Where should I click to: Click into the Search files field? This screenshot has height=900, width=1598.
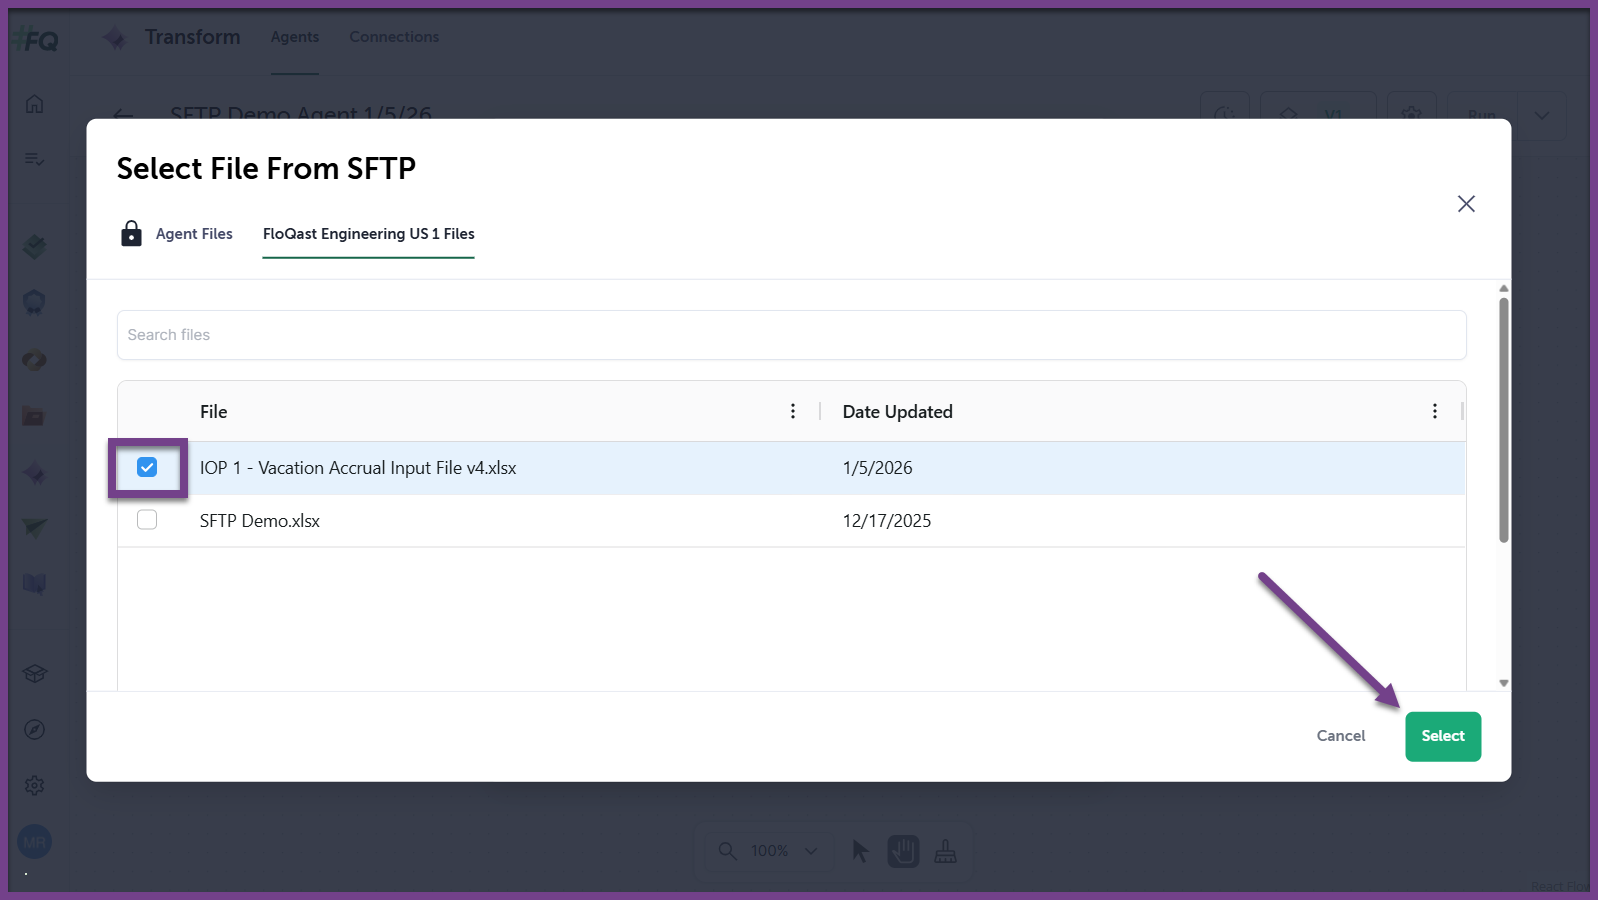[x=792, y=335]
